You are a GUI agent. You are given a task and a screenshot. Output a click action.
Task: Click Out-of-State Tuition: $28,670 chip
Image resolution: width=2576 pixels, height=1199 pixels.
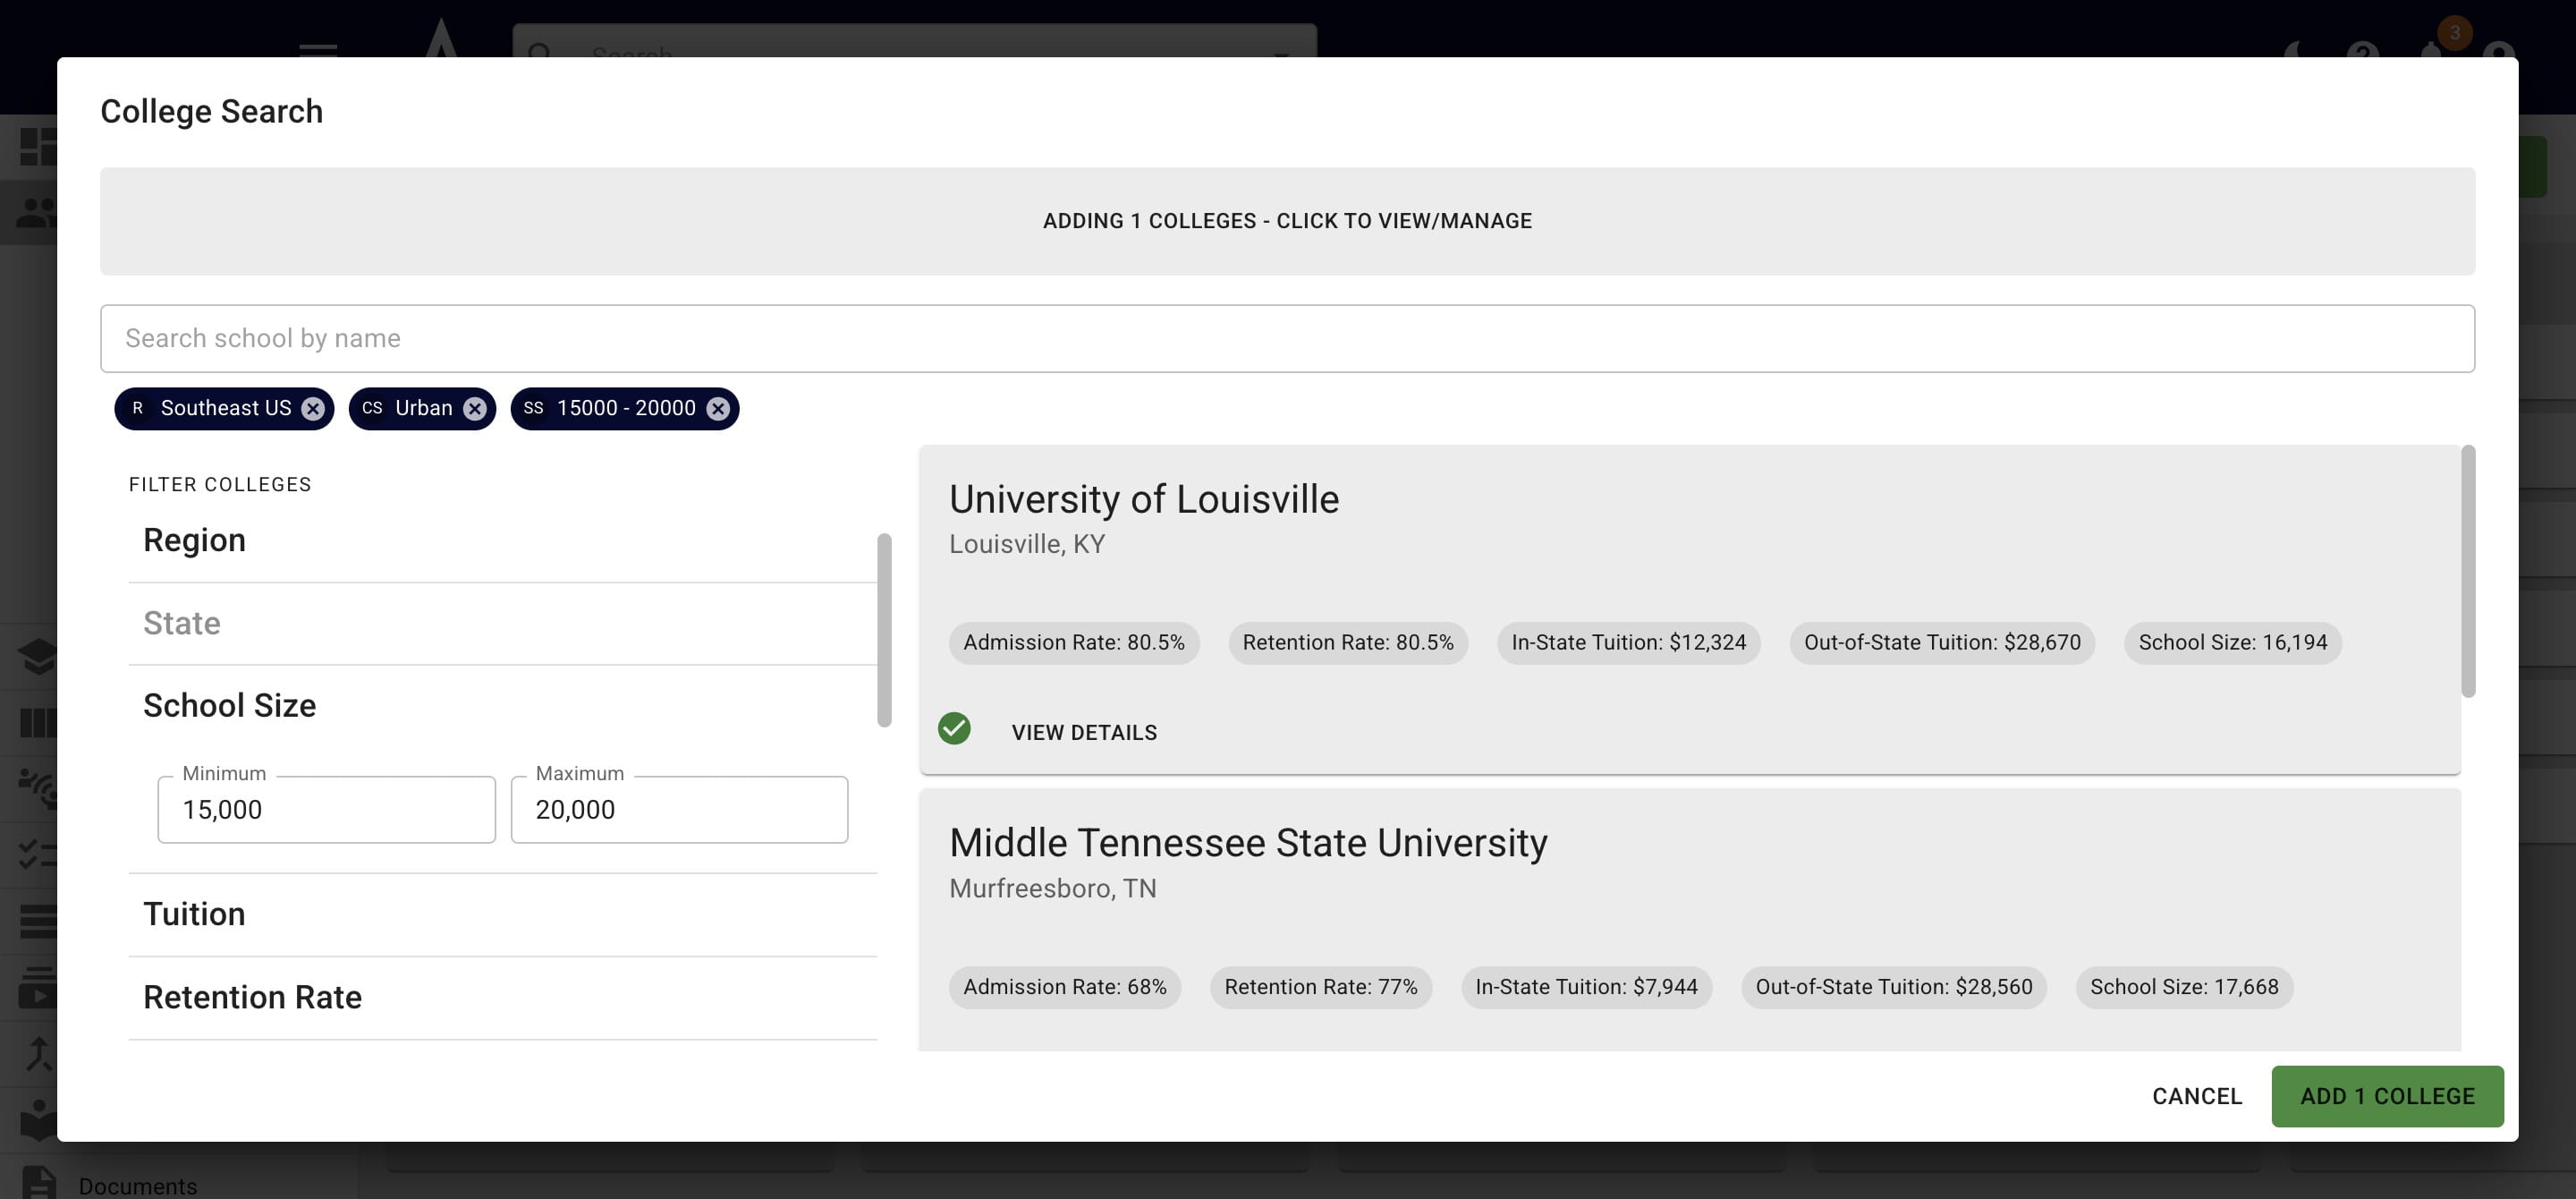[1942, 642]
